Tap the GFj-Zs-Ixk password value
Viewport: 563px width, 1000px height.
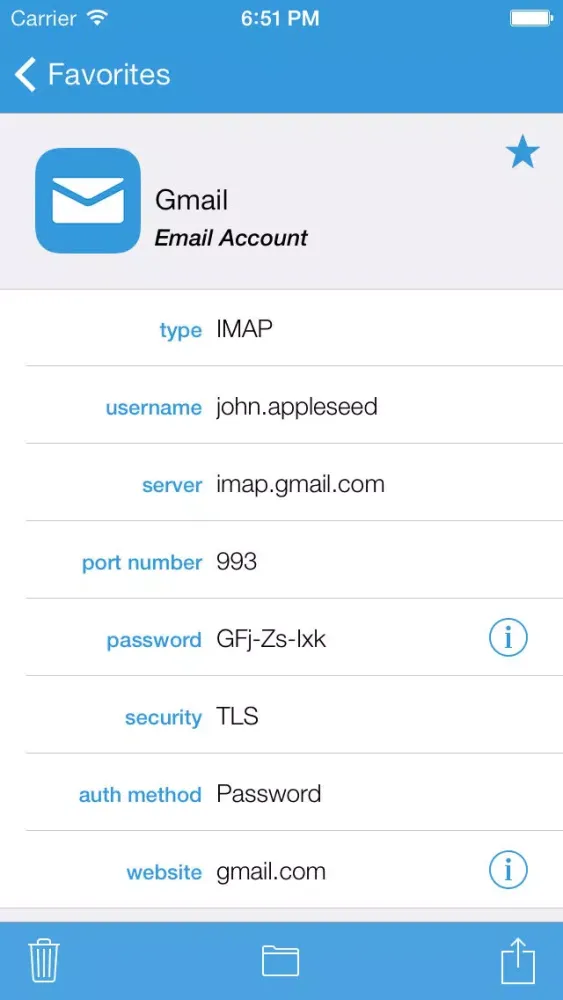[271, 640]
